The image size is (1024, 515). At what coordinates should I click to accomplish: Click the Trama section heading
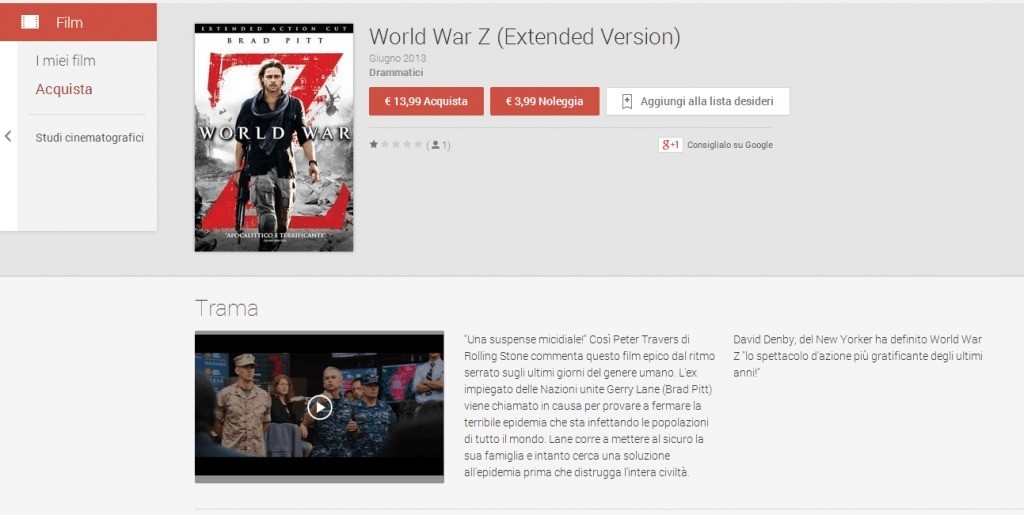click(226, 308)
